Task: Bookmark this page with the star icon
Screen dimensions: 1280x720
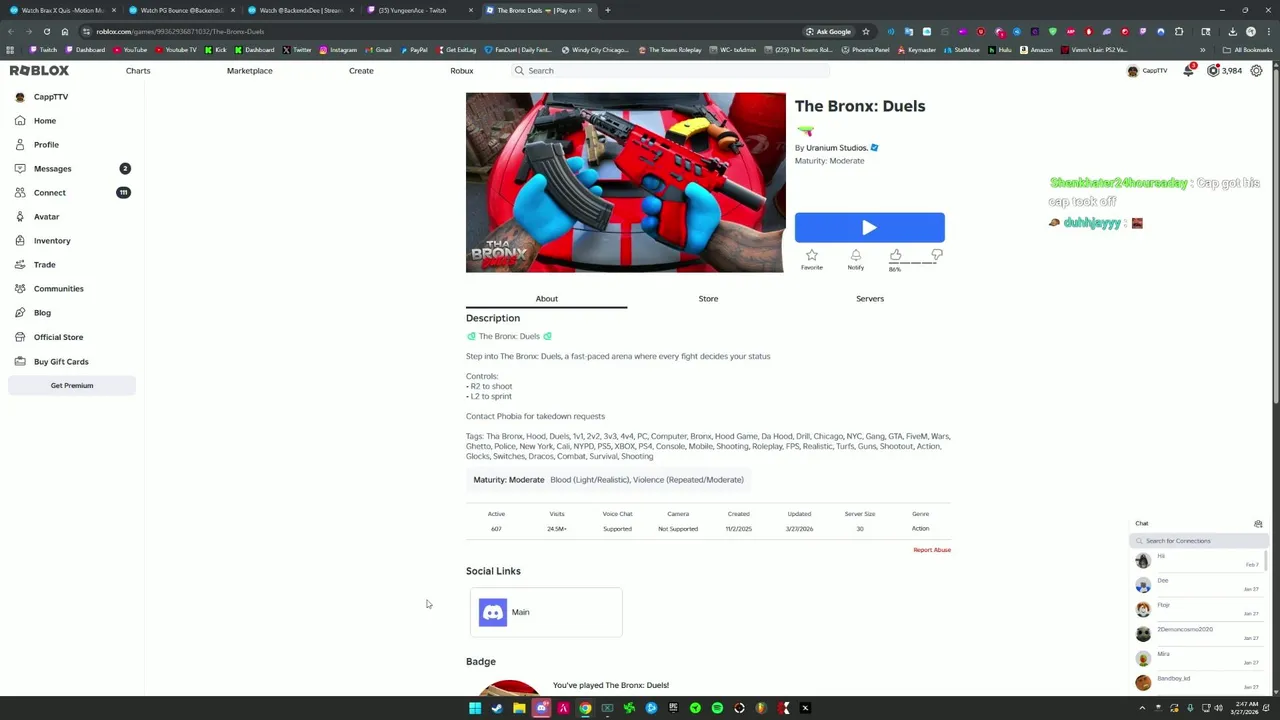Action: (866, 32)
